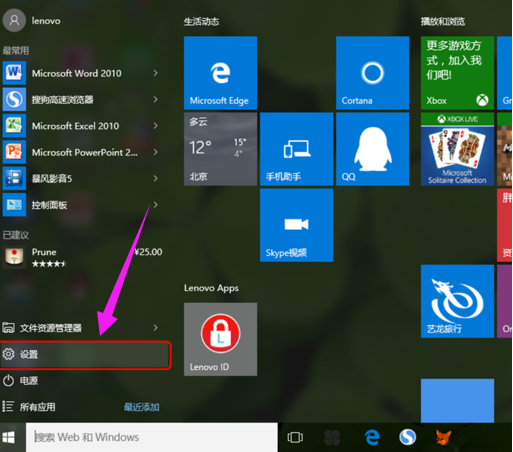Image resolution: width=513 pixels, height=452 pixels.
Task: Open 控制面板 Control Panel entry
Action: click(x=82, y=205)
